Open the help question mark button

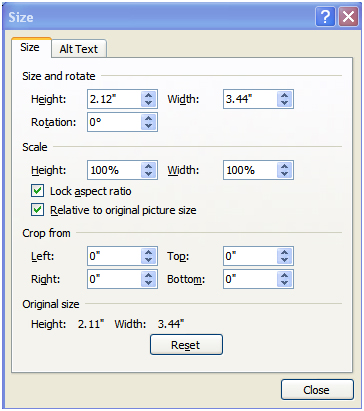[x=325, y=16]
